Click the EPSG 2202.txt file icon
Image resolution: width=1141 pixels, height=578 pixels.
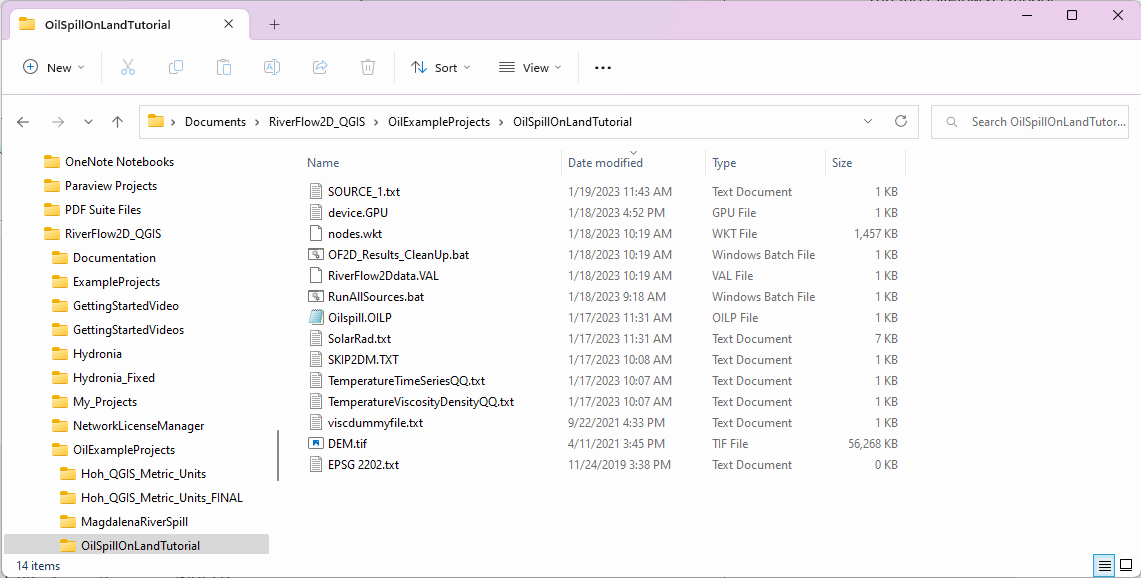(316, 464)
